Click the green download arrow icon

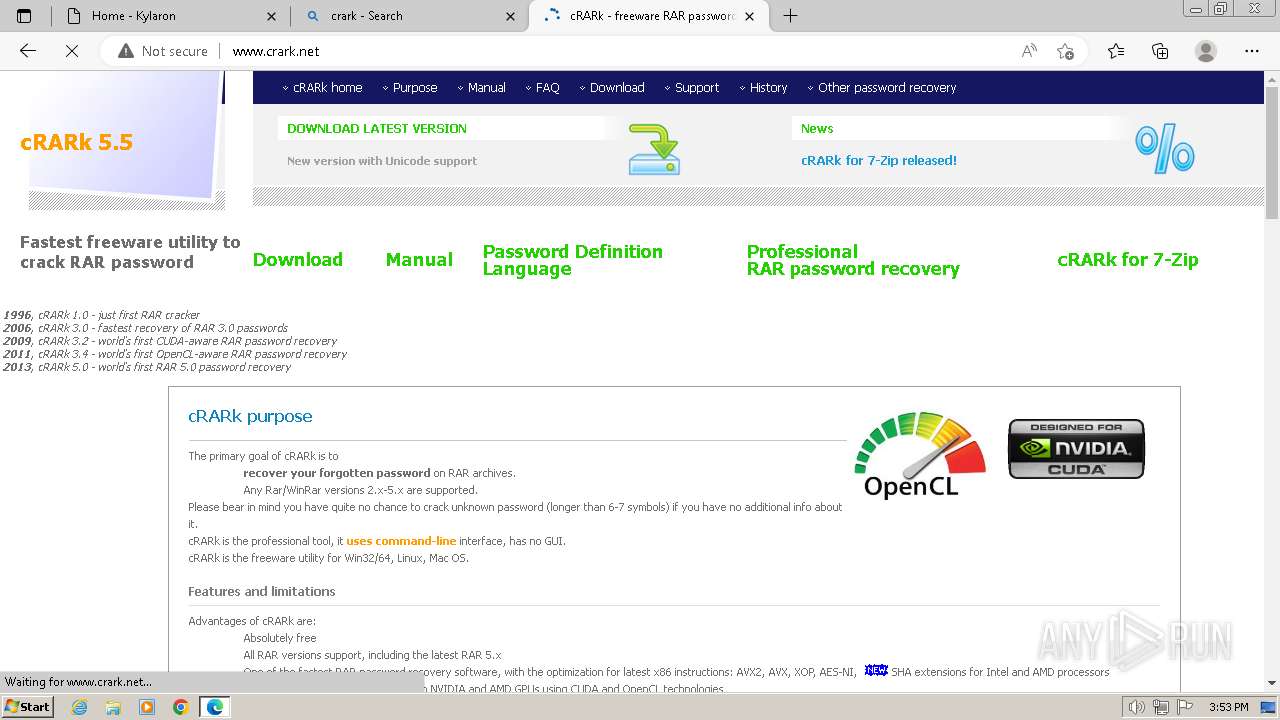click(654, 149)
